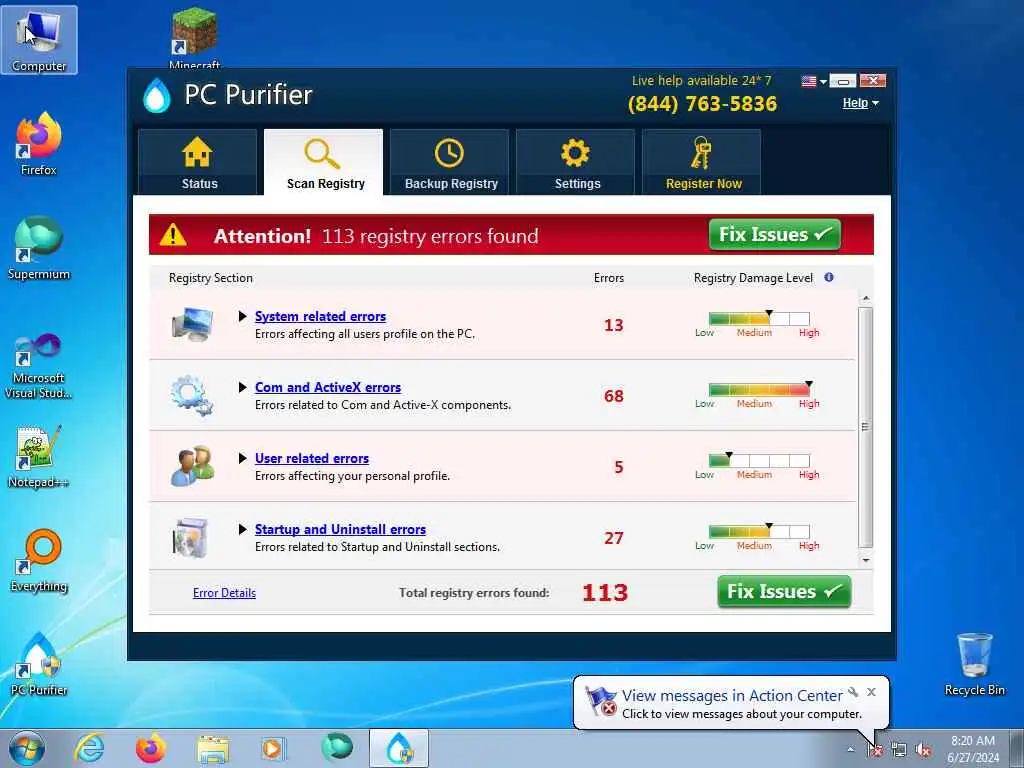Click the Com and ActiveX damage meter
1024x768 pixels.
coord(759,390)
